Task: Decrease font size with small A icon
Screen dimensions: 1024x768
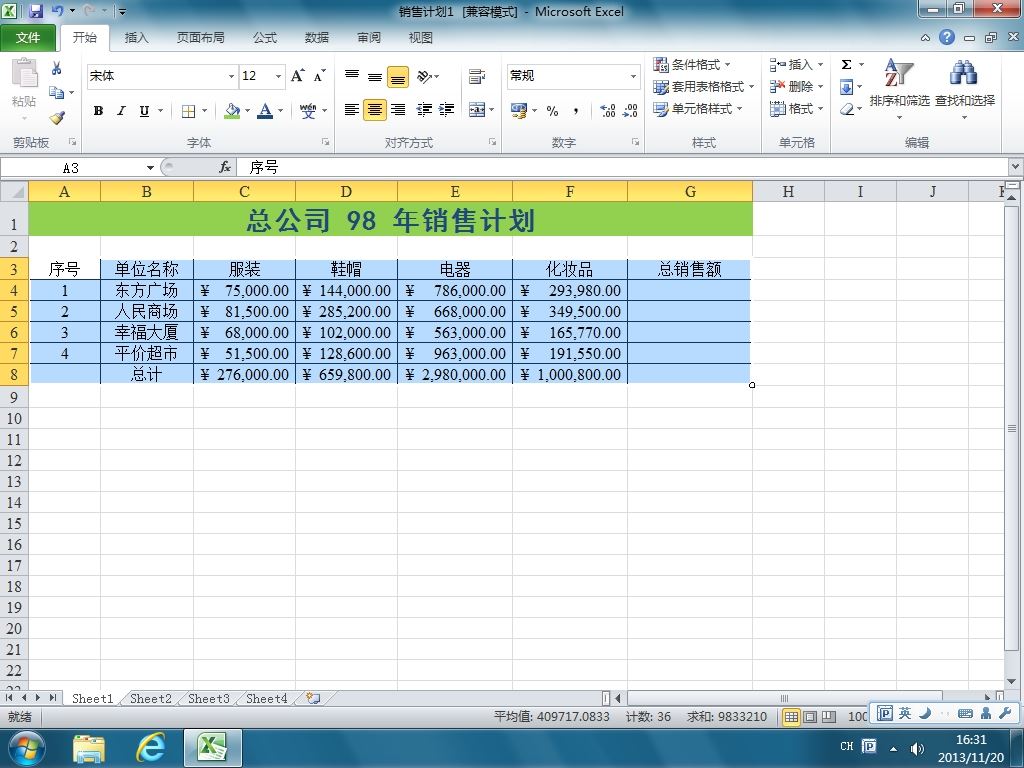Action: (319, 76)
